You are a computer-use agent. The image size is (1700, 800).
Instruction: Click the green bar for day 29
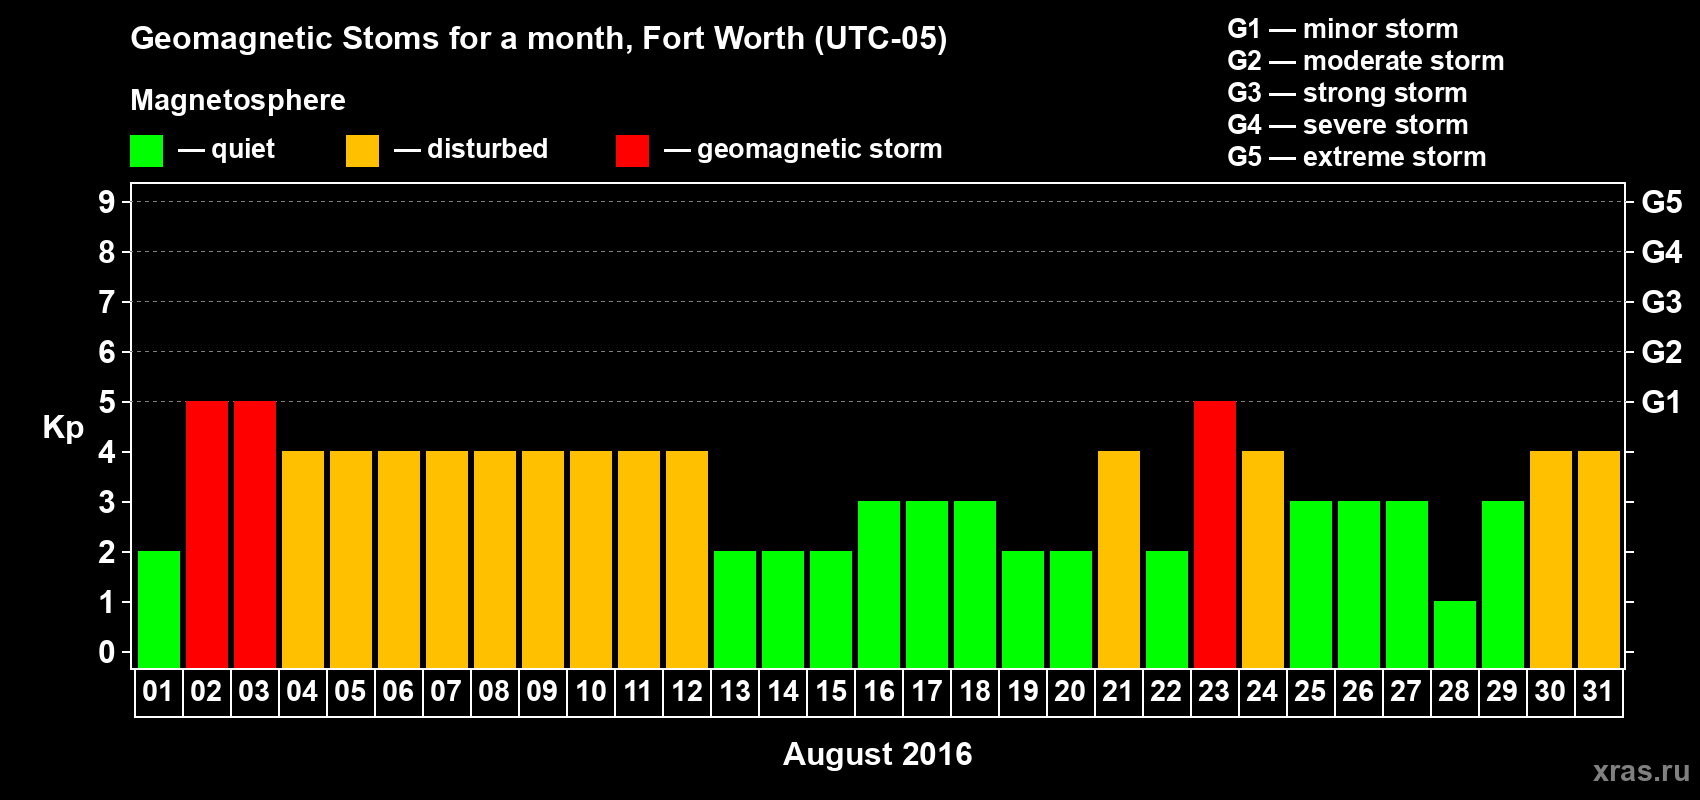(1503, 584)
